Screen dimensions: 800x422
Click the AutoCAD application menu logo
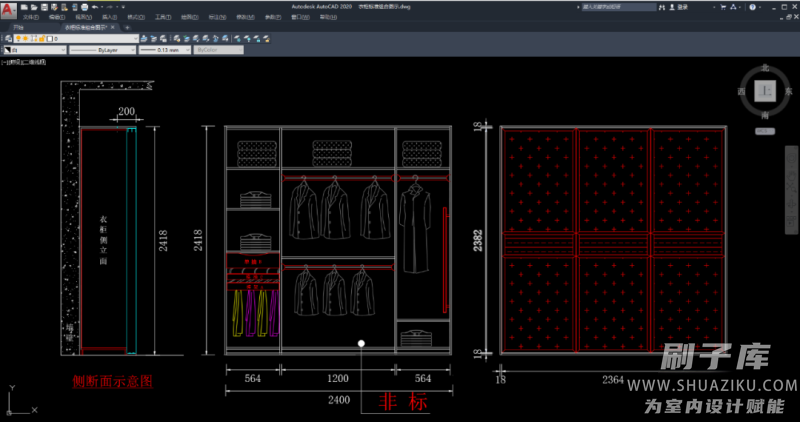tap(8, 9)
